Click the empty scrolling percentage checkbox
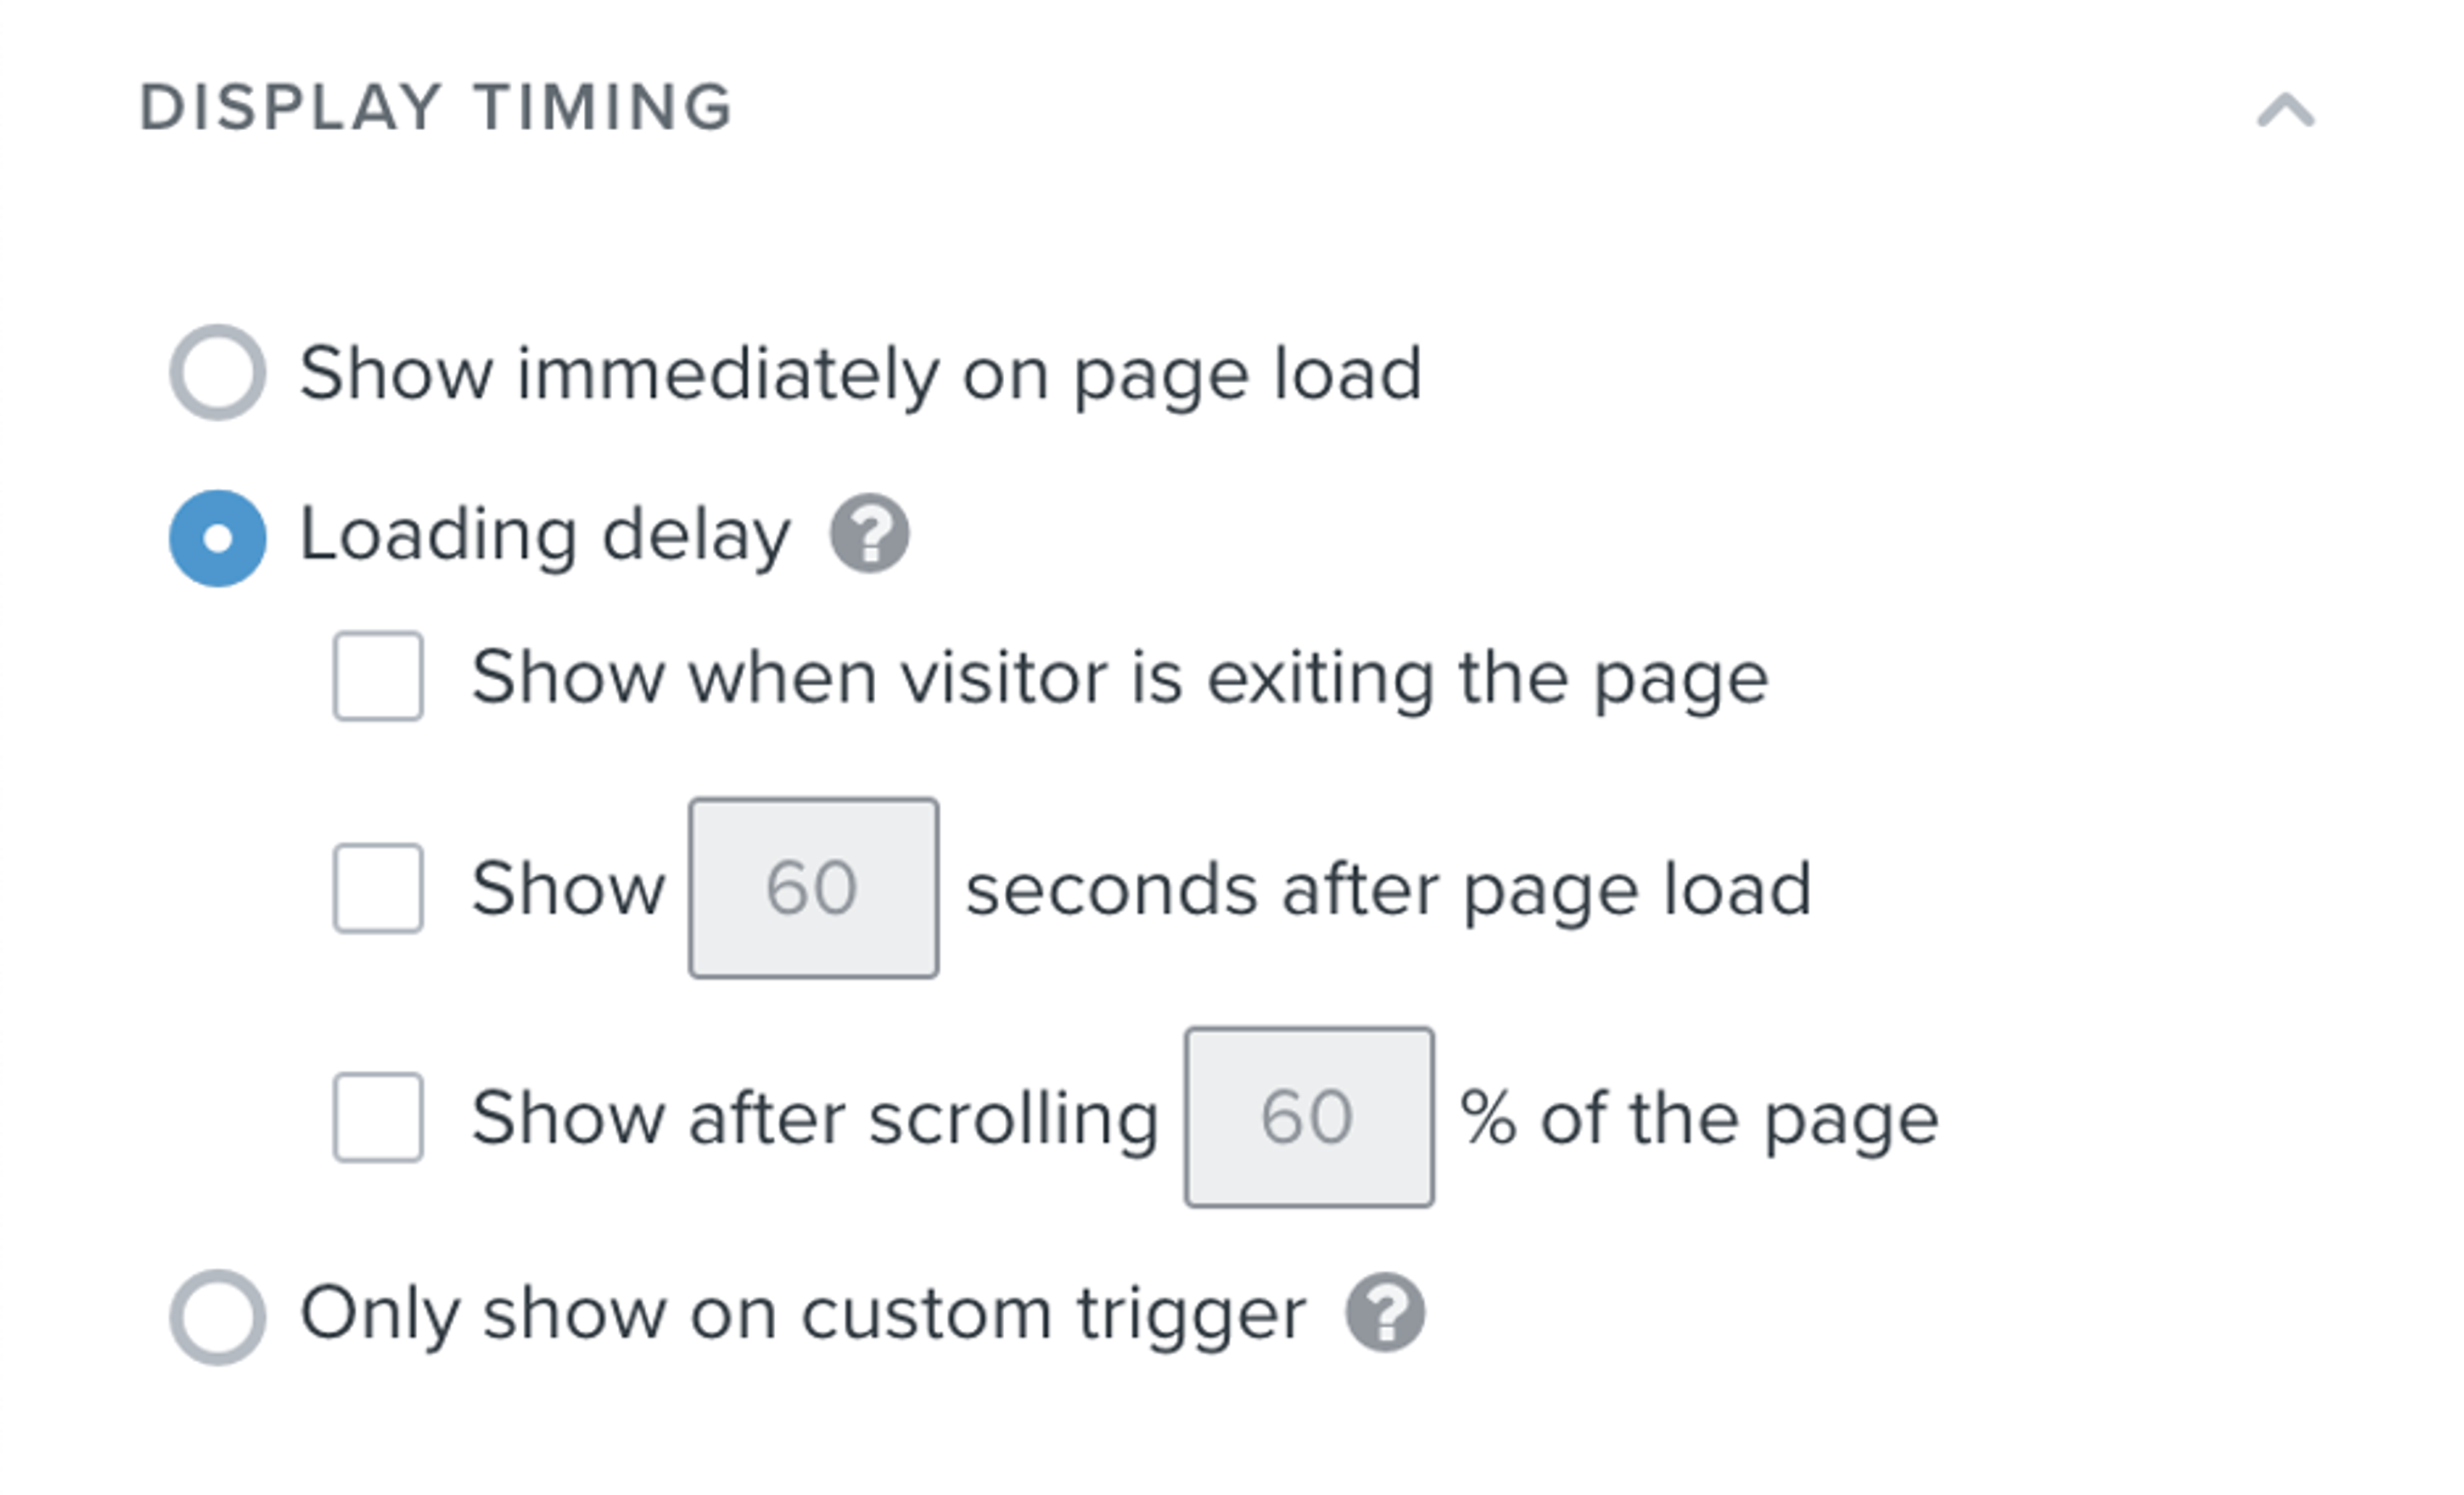Screen dimensions: 2464x1495 [378, 1117]
